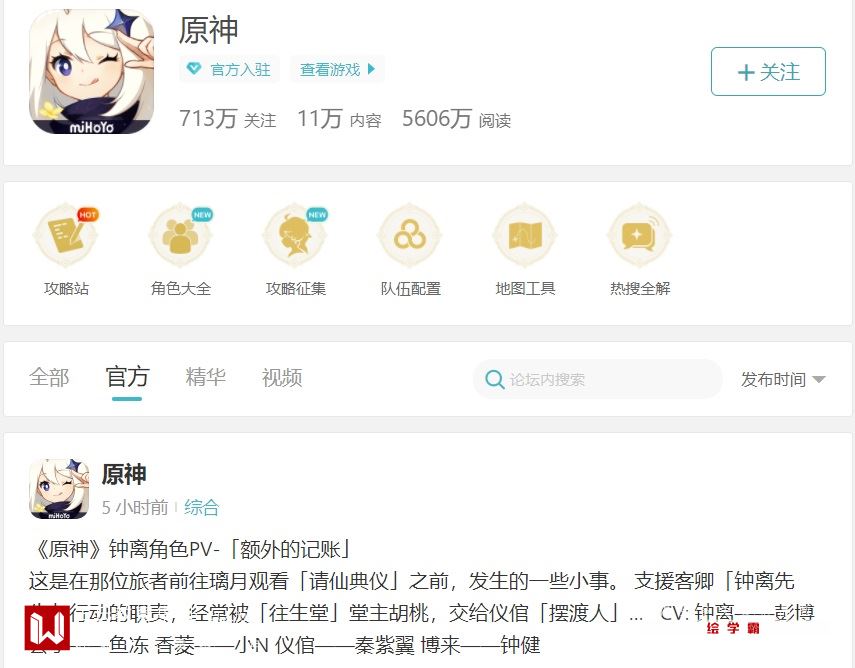Follow 原神 with the 关注 button
The height and width of the screenshot is (668, 855).
[x=768, y=71]
